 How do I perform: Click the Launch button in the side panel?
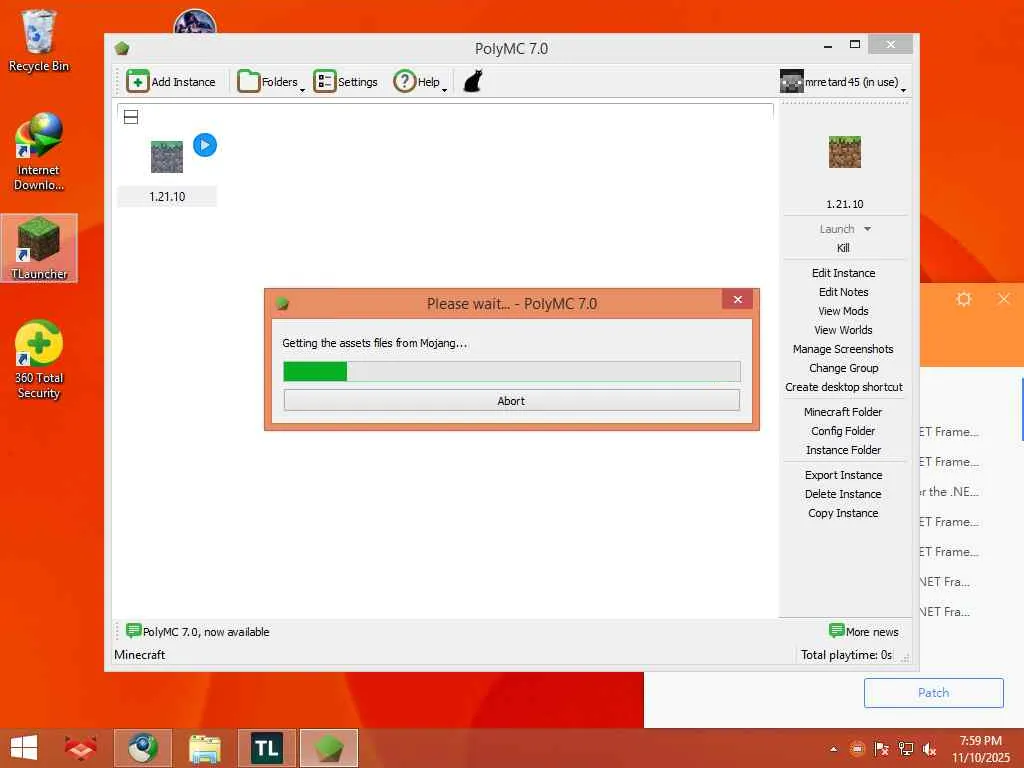(837, 229)
